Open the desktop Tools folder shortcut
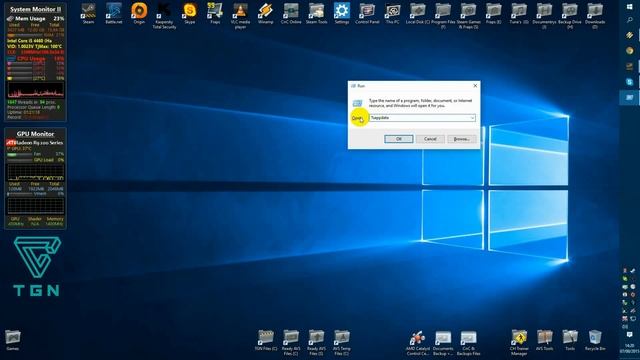This screenshot has height=360, width=640. [x=570, y=340]
